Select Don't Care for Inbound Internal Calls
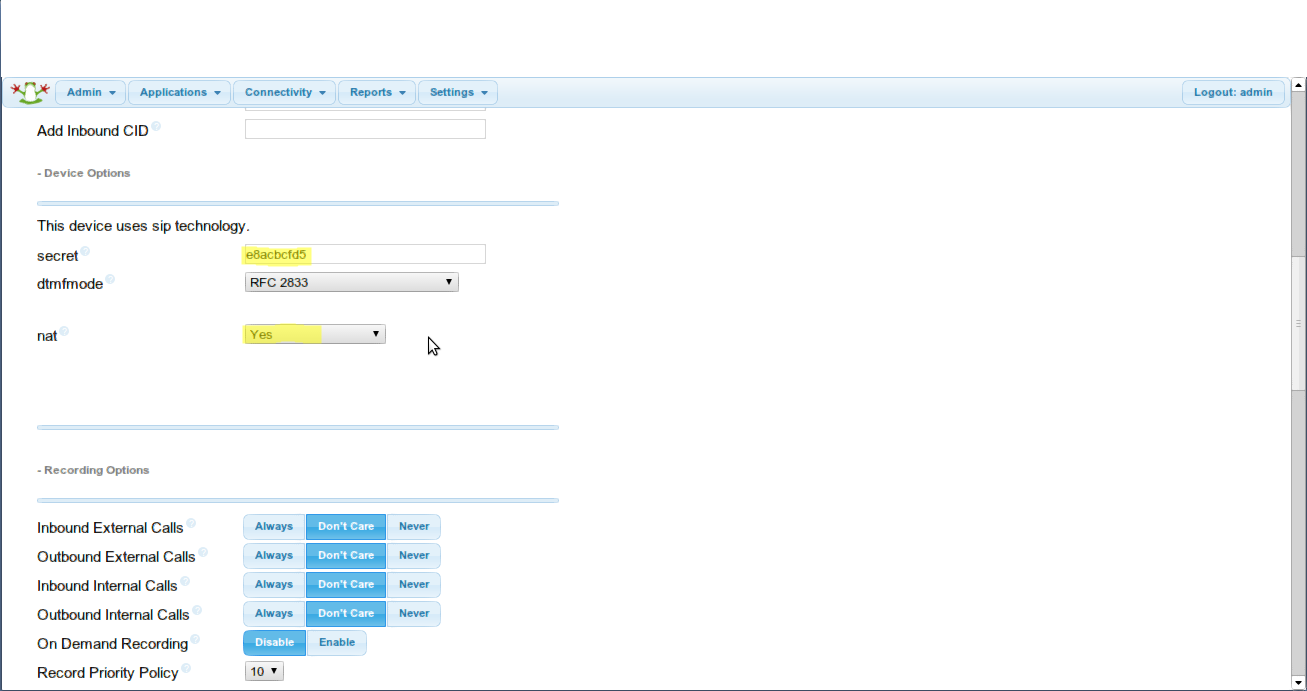Screen dimensions: 1307x691 click(x=345, y=584)
